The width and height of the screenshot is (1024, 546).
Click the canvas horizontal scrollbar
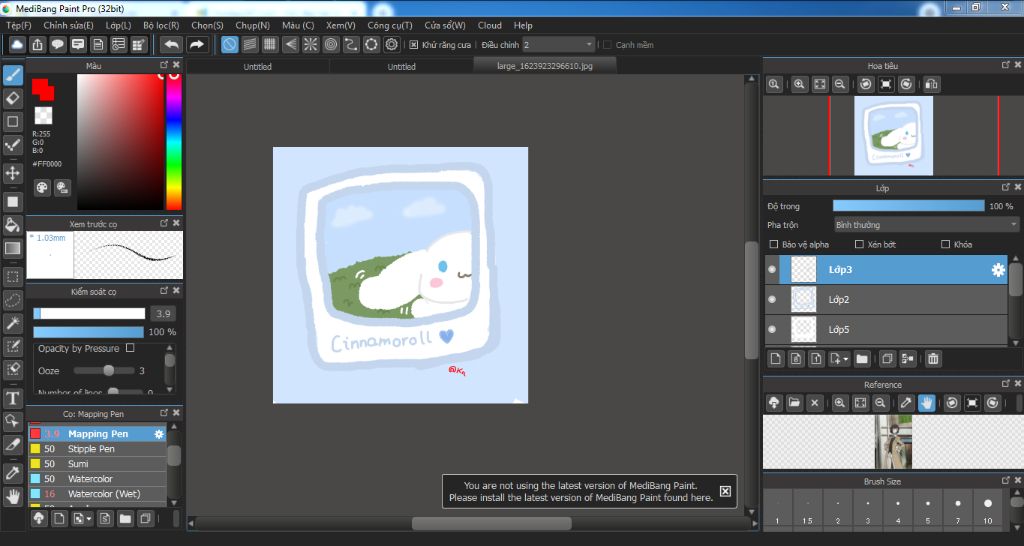click(x=490, y=523)
